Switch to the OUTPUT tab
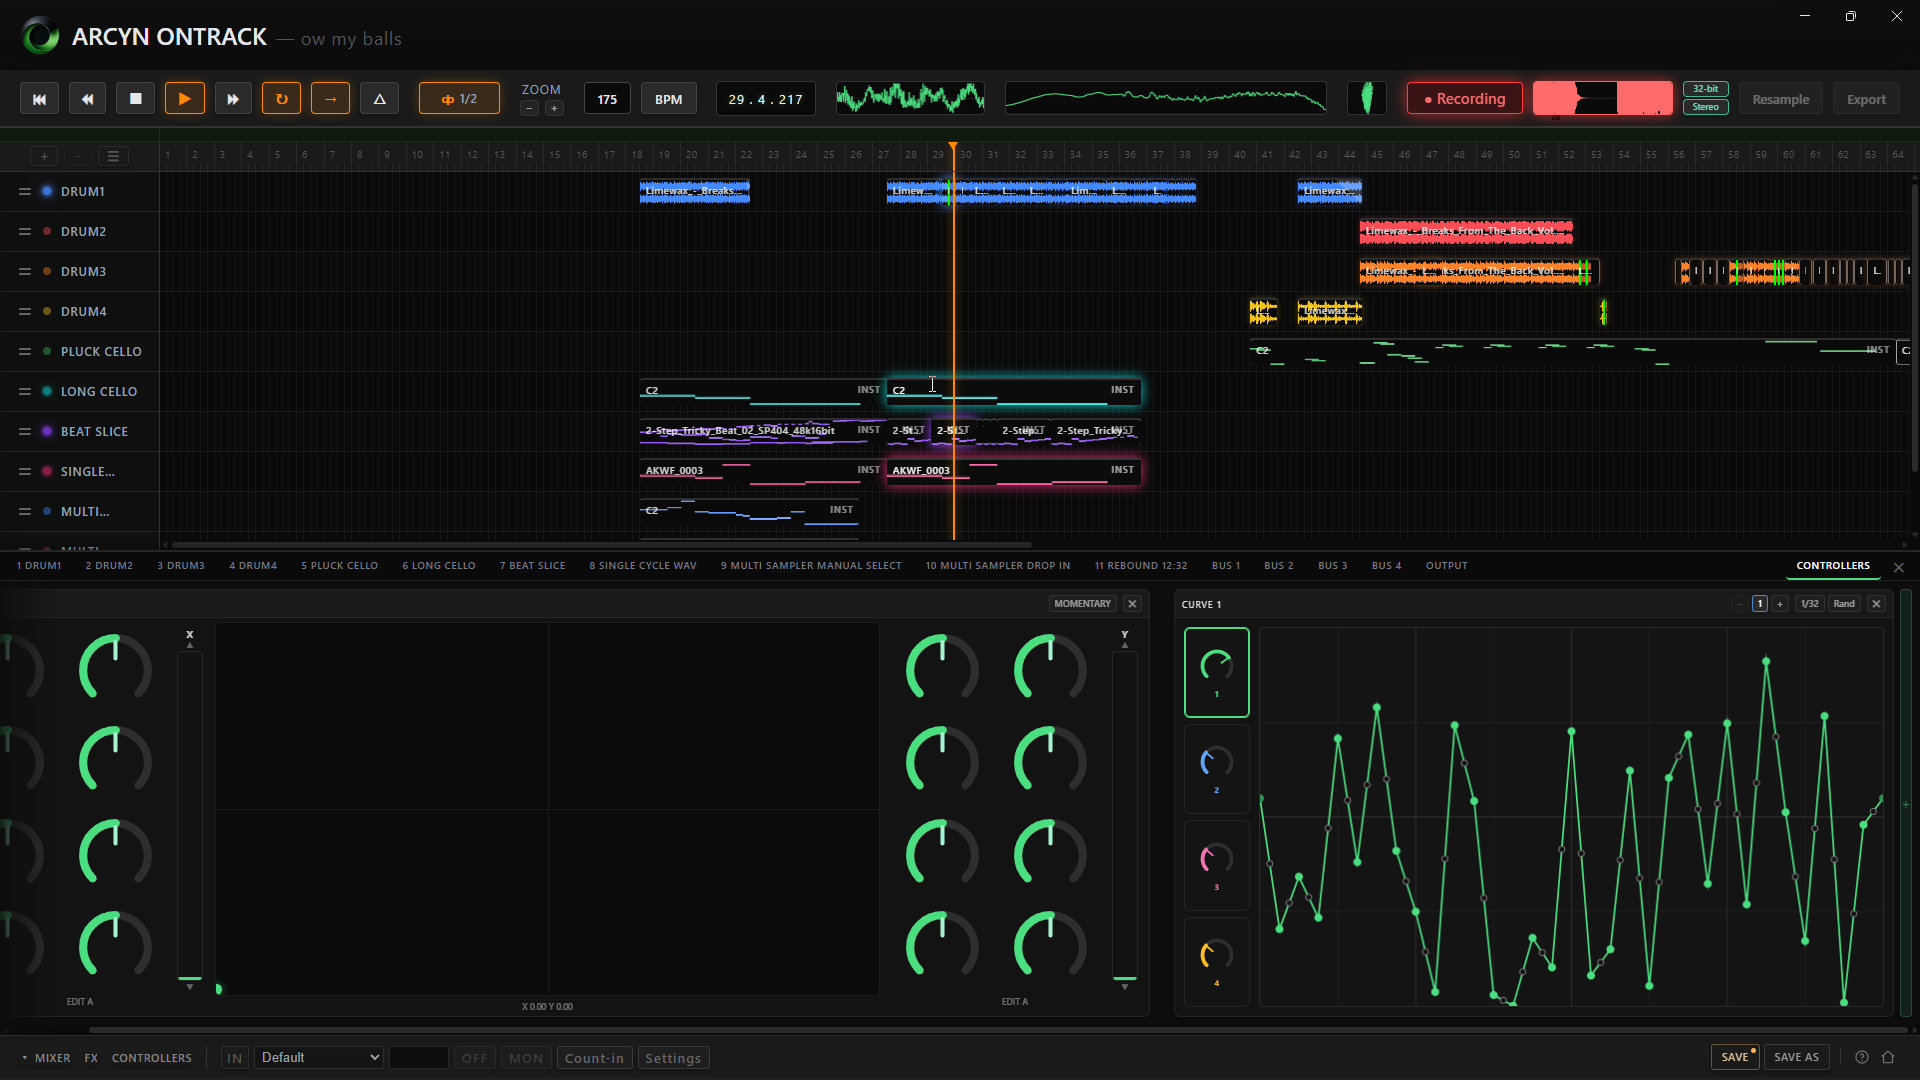The image size is (1920, 1080). (x=1446, y=566)
